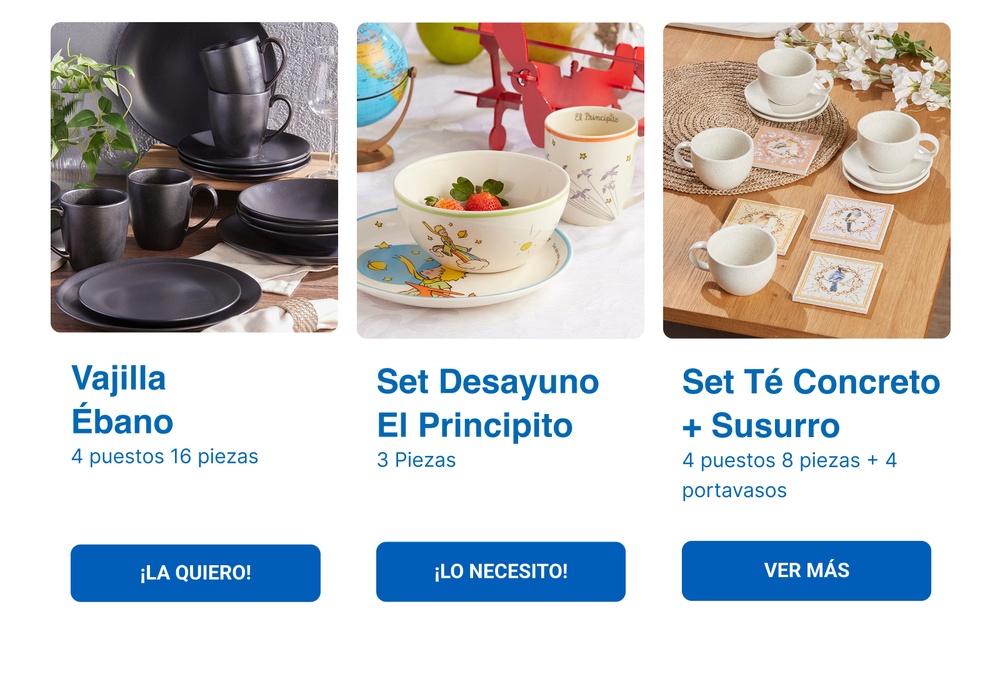Click the ¡LA QUIERO! button

coord(195,573)
